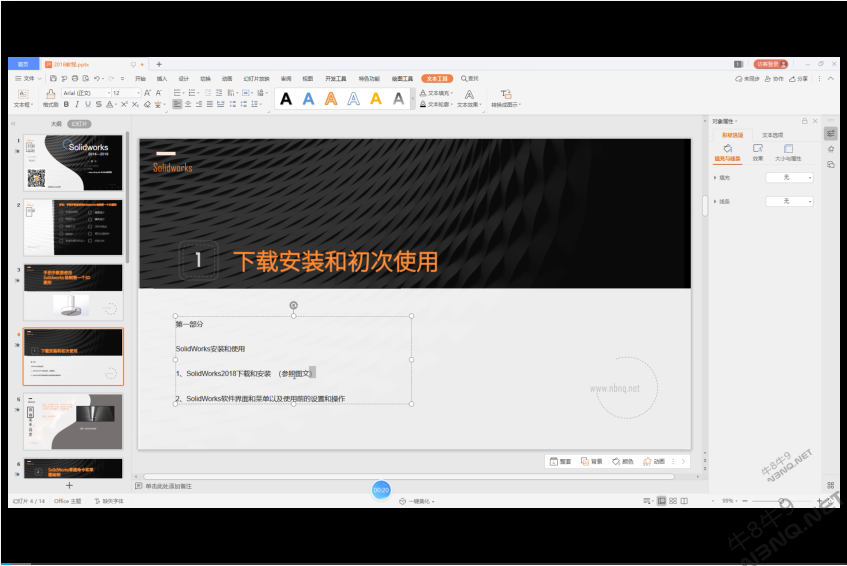Toggle Italic formatting

pyautogui.click(x=77, y=104)
